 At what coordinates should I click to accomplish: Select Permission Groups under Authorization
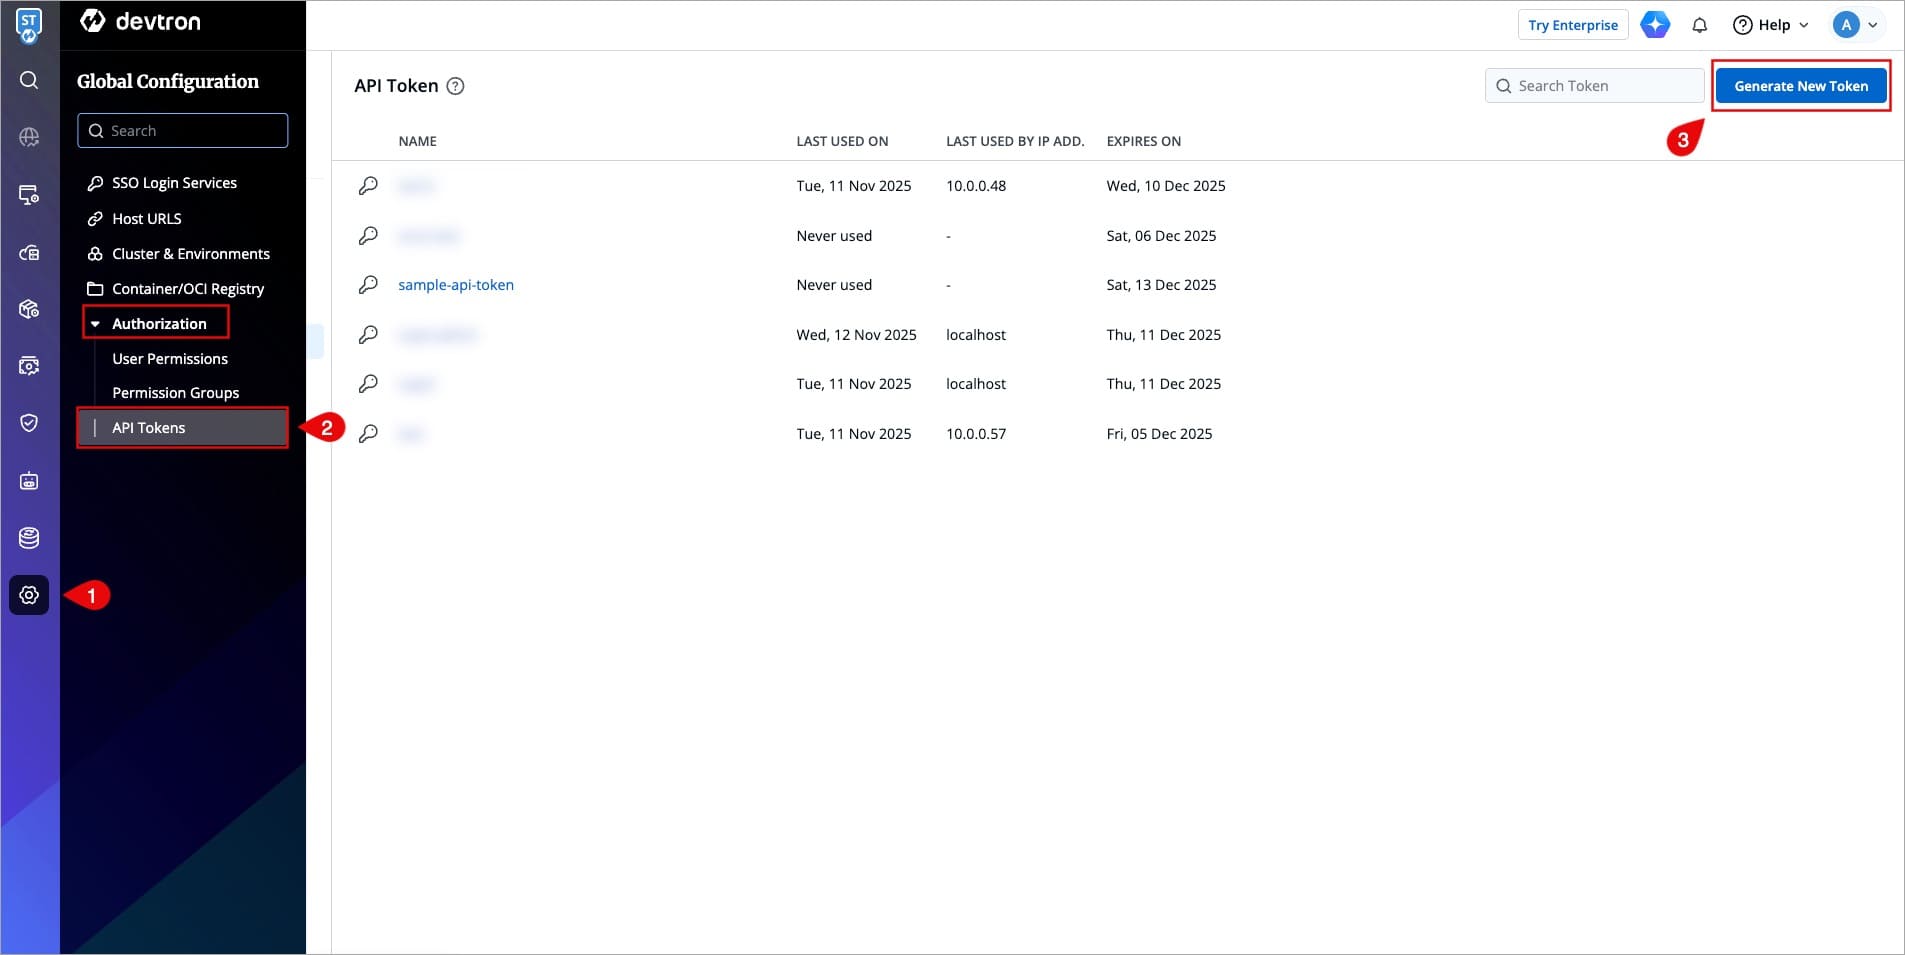coord(175,393)
